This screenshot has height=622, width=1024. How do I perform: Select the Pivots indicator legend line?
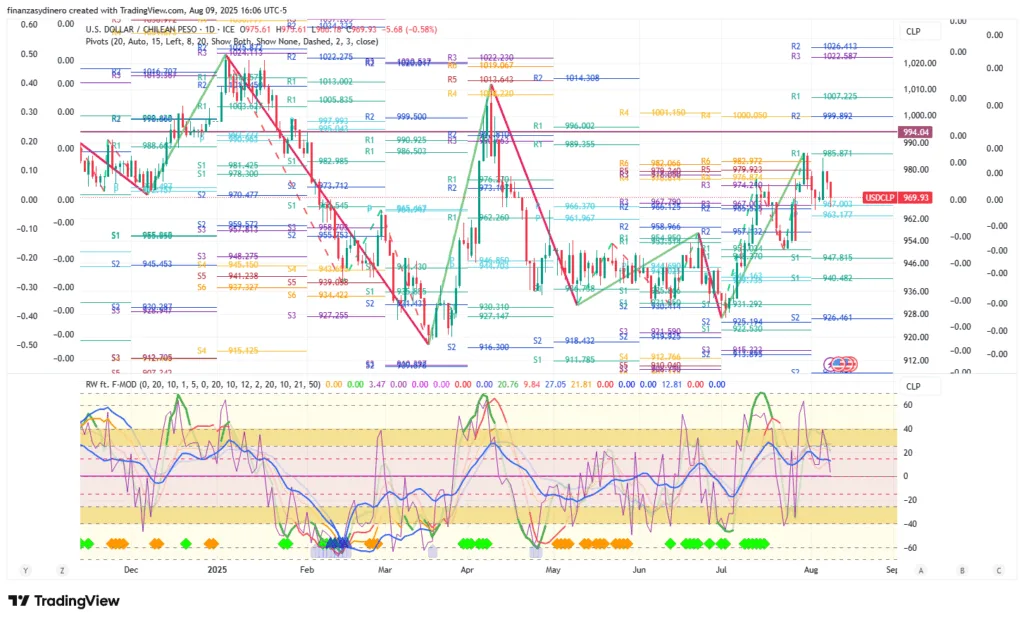coord(232,41)
